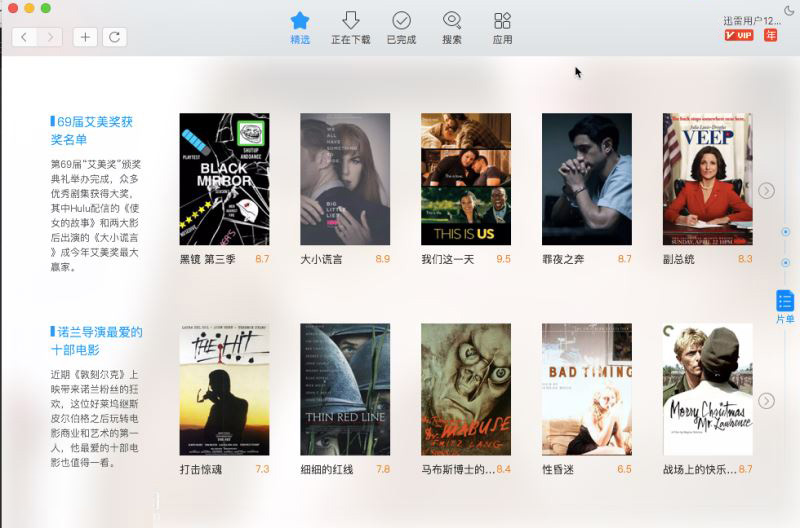This screenshot has height=528, width=800.
Task: Click the title 马布斯博士的...
Action: [x=458, y=469]
